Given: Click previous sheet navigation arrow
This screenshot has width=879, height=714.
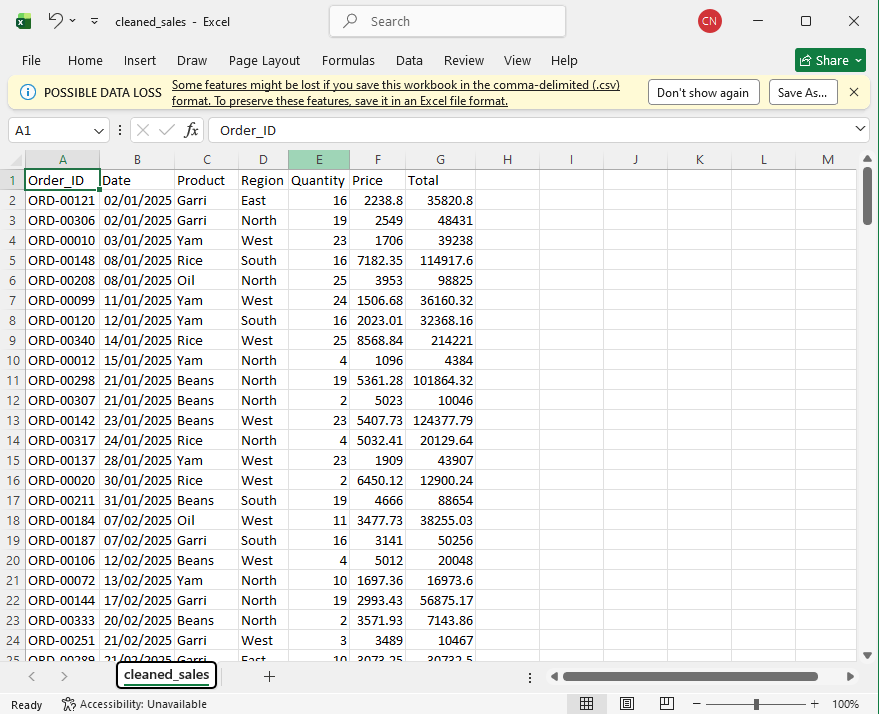Looking at the screenshot, I should click(x=32, y=676).
